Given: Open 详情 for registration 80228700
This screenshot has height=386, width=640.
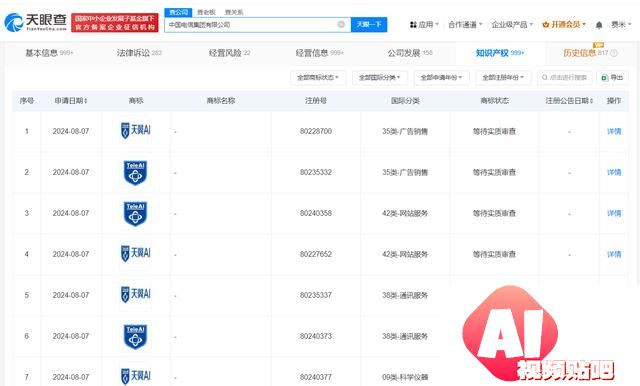Looking at the screenshot, I should (614, 131).
